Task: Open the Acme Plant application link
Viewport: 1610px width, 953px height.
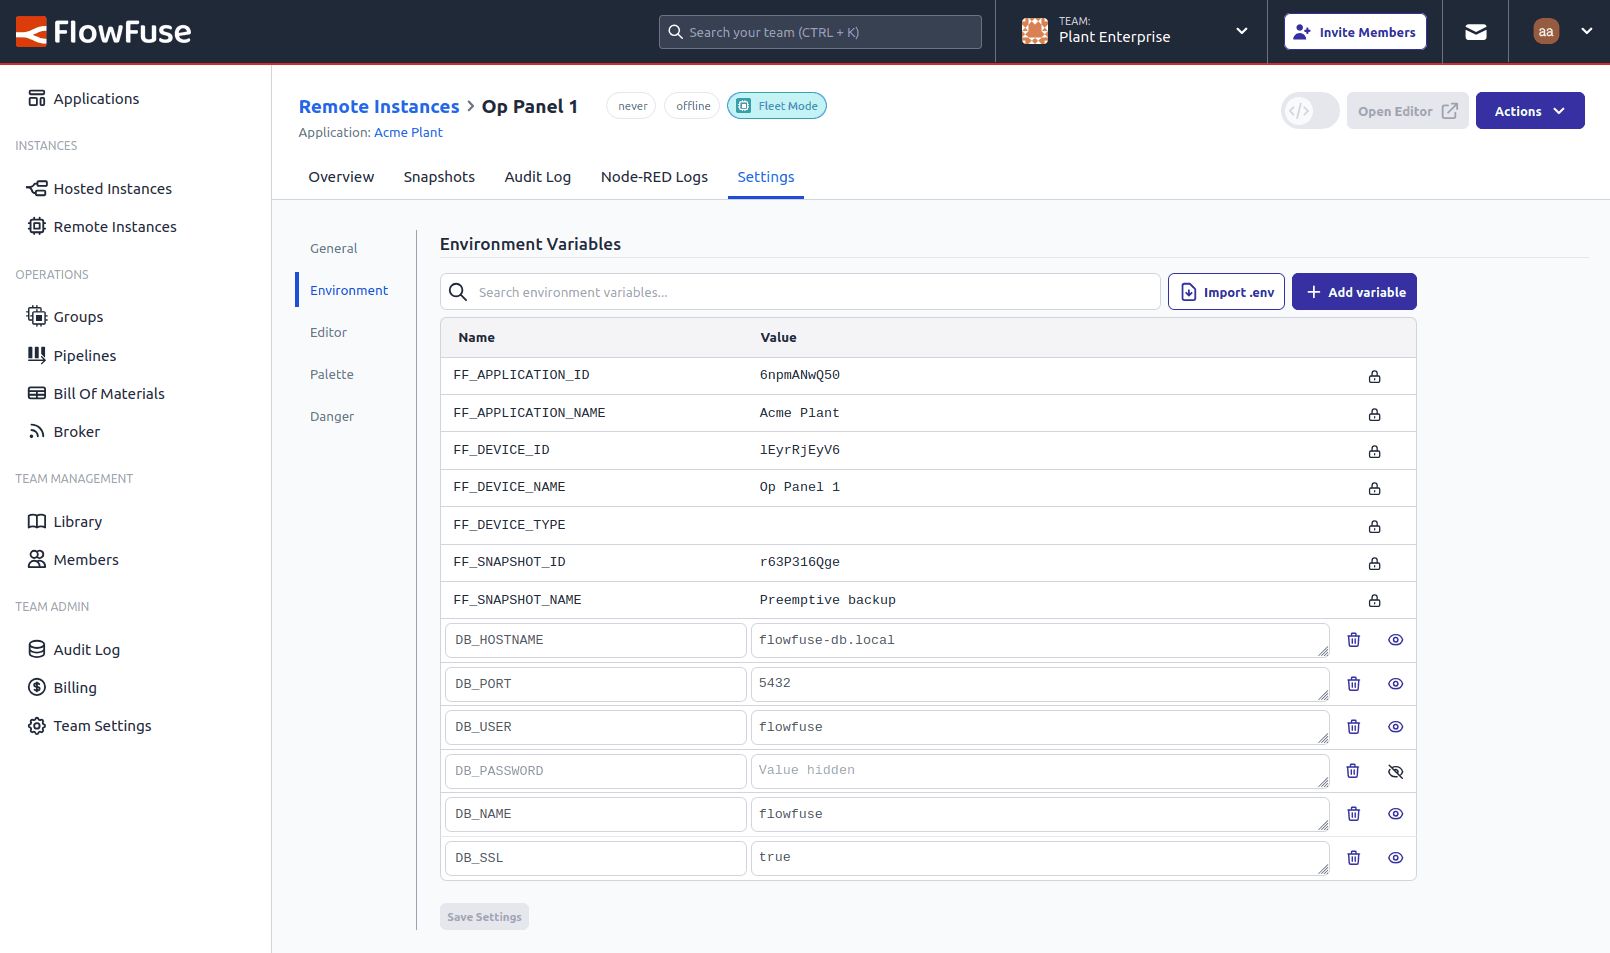Action: click(408, 132)
